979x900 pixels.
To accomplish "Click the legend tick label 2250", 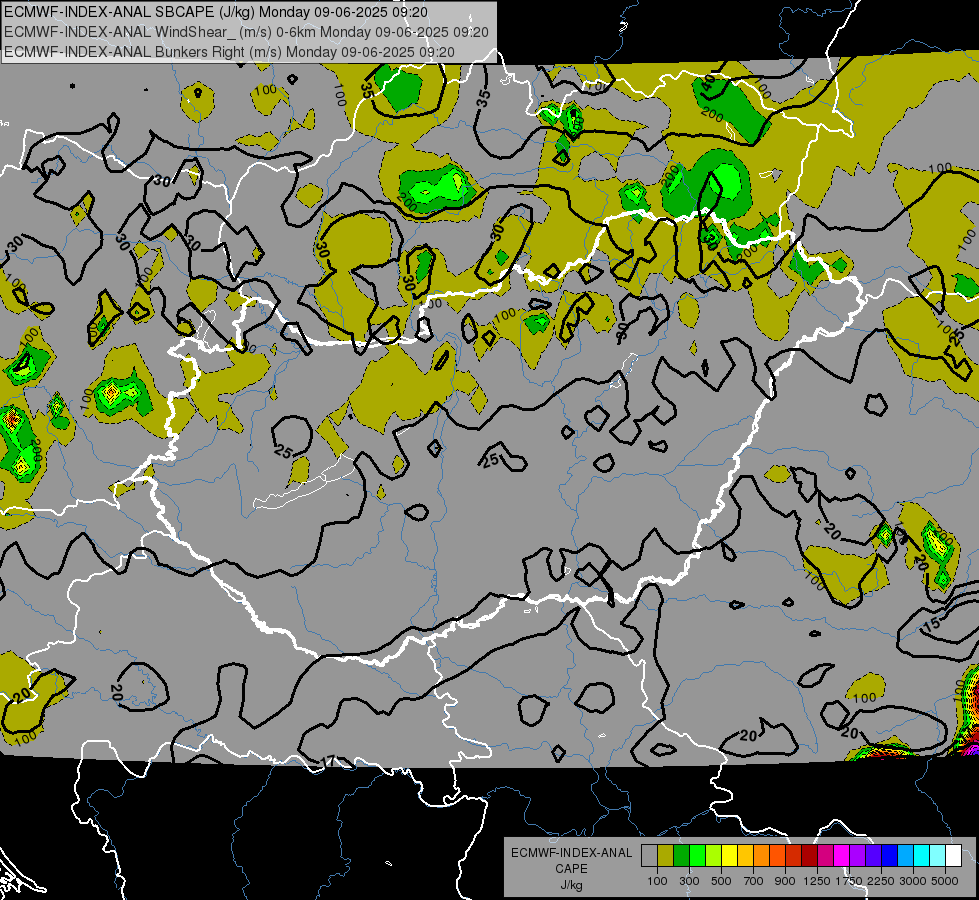I will (880, 881).
